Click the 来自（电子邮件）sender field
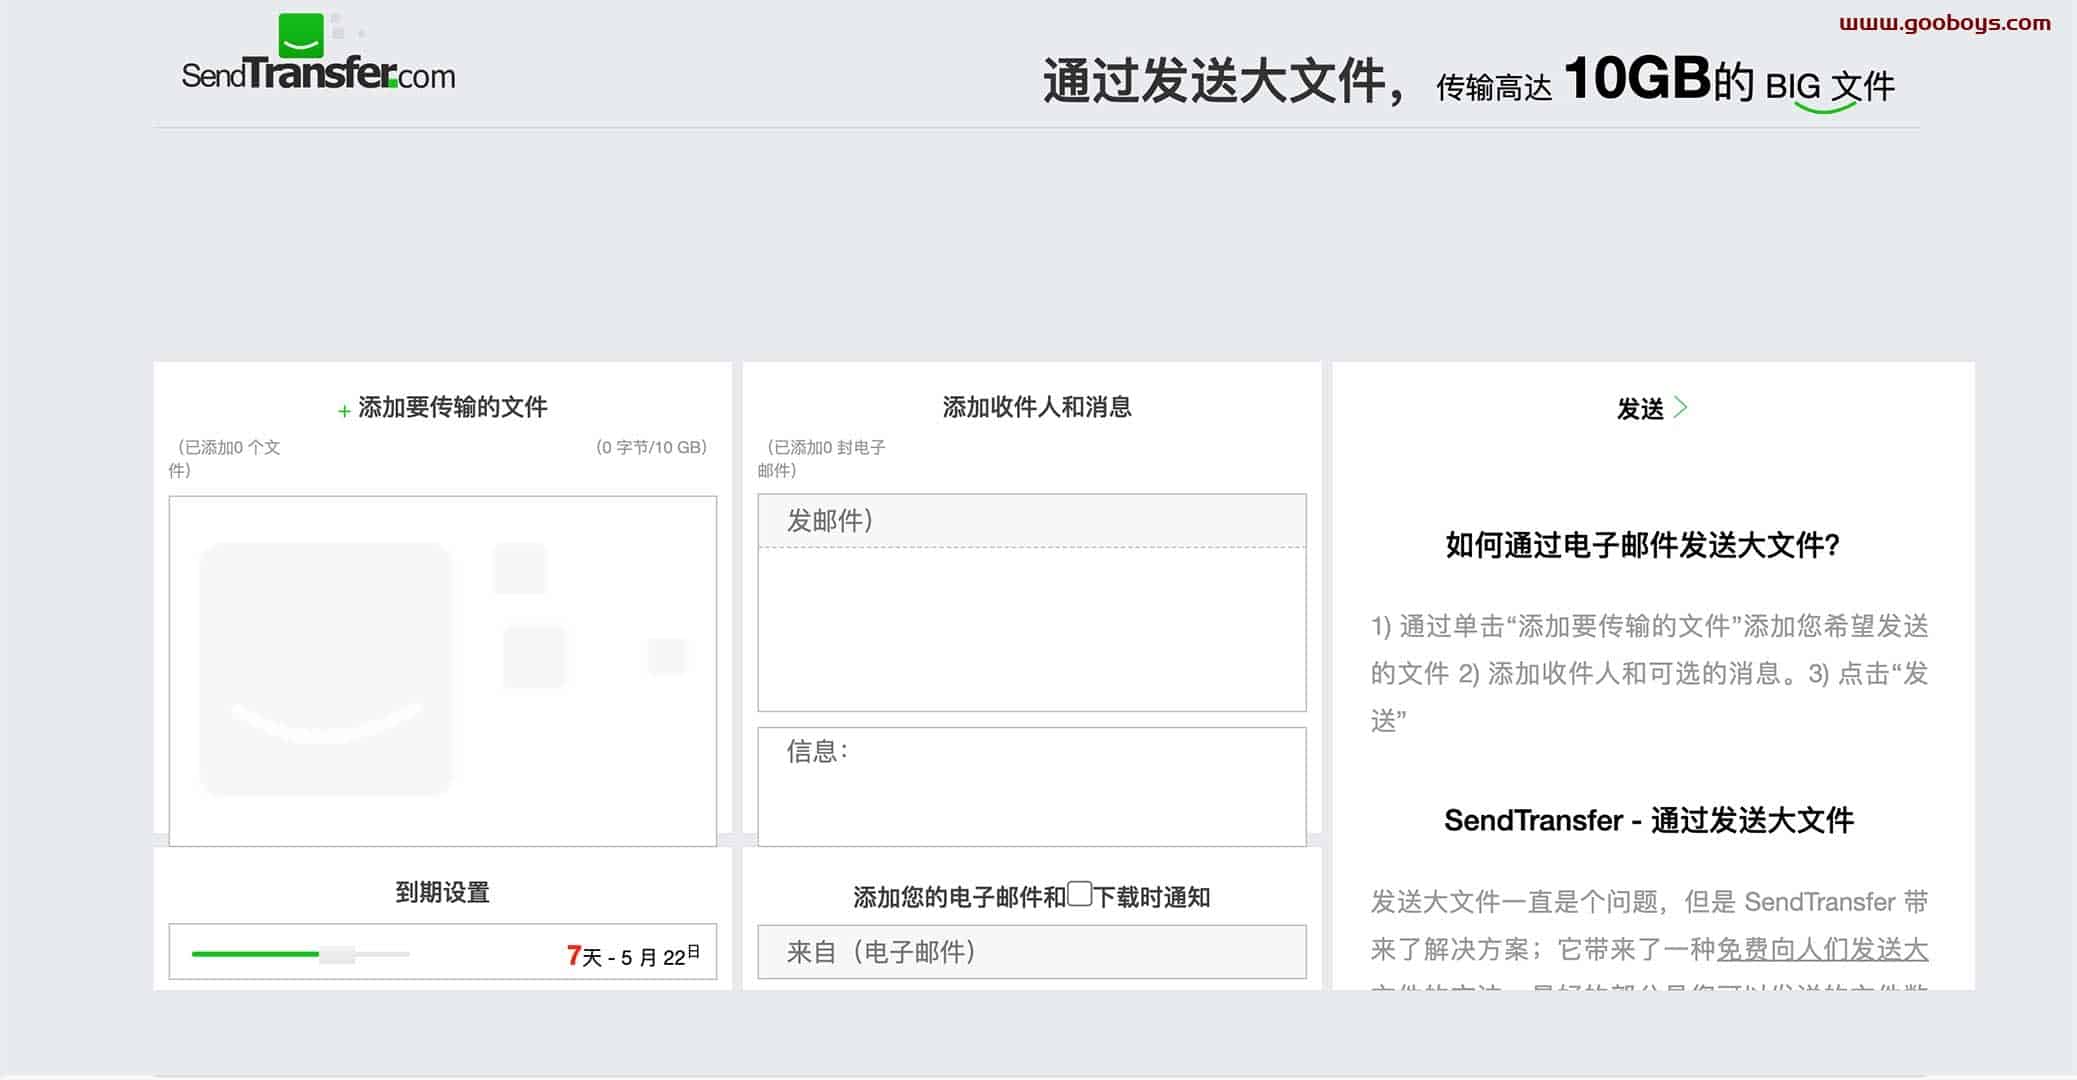 click(1032, 951)
